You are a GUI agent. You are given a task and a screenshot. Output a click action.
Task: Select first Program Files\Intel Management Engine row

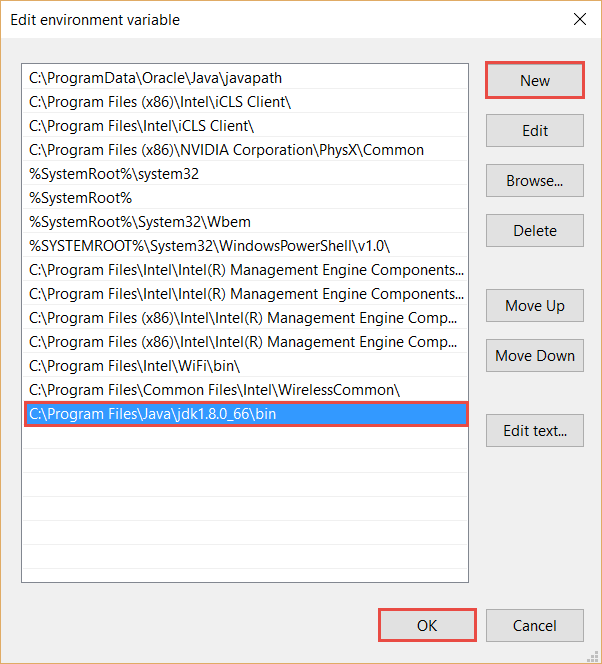[x=245, y=270]
